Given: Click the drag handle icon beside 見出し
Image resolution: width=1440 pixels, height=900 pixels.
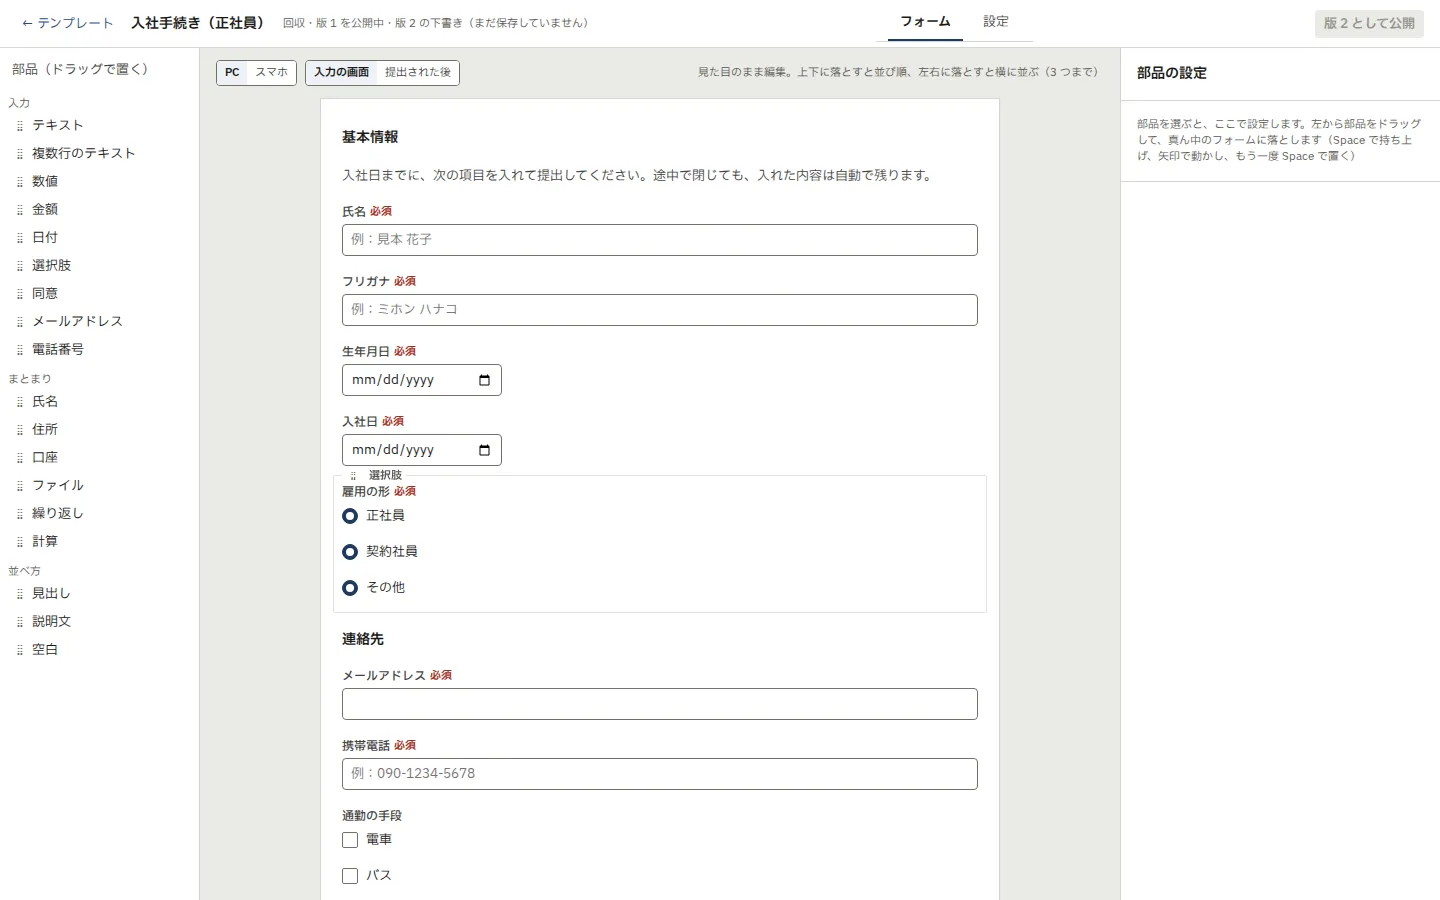Looking at the screenshot, I should 20,594.
